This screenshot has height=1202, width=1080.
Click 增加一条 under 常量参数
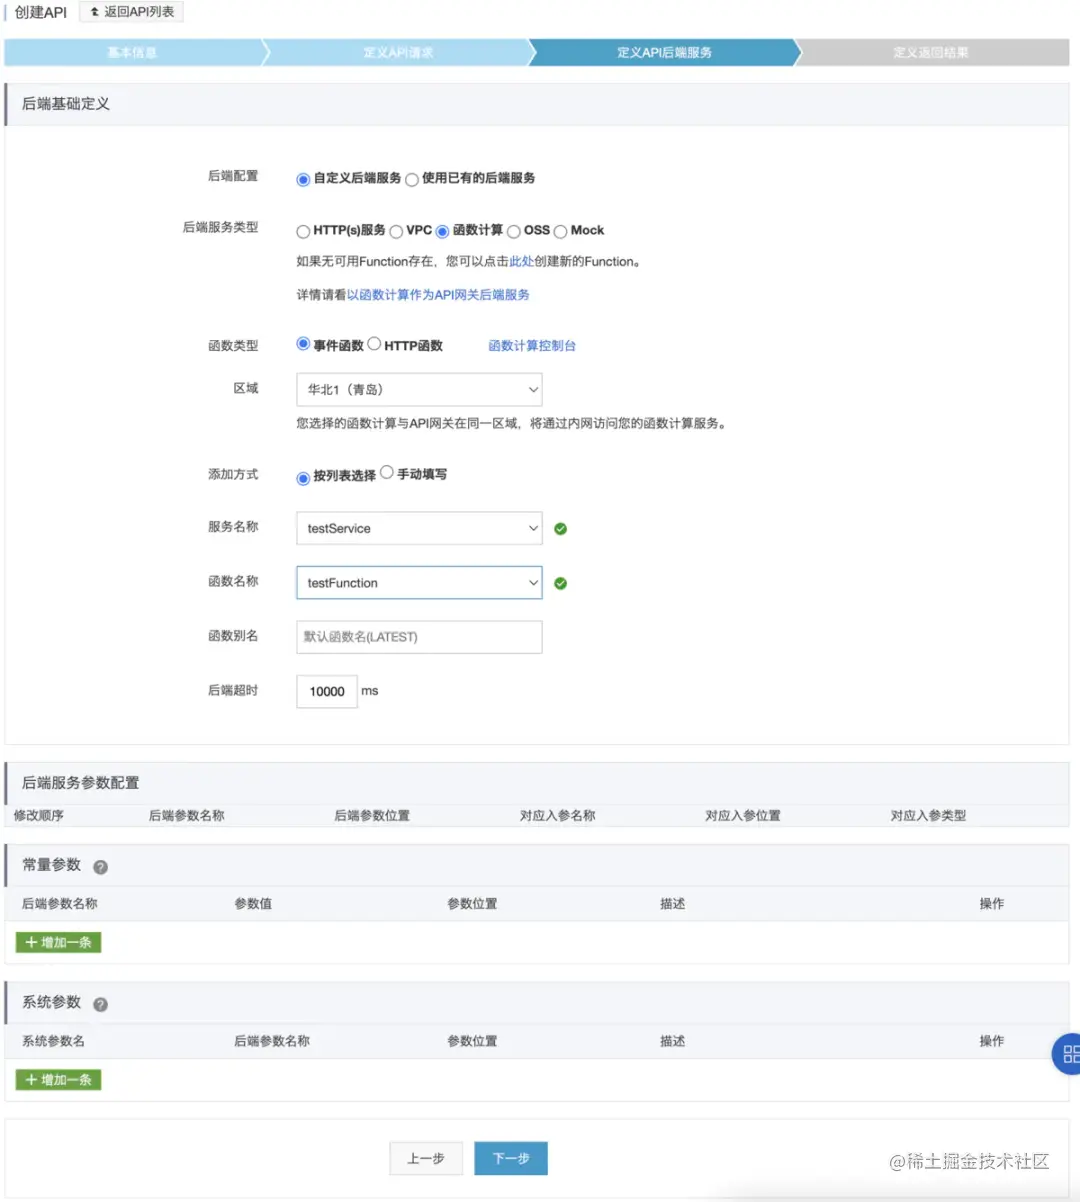tap(58, 943)
